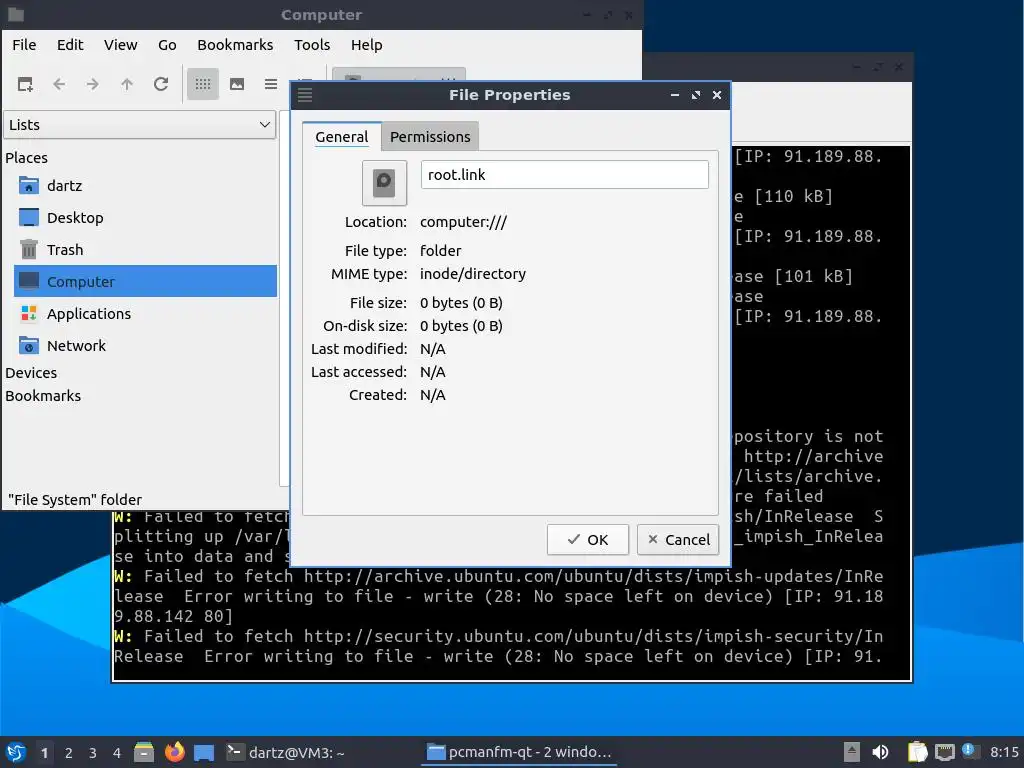Switch to compact list view mode
Image resolution: width=1024 pixels, height=768 pixels.
click(271, 84)
